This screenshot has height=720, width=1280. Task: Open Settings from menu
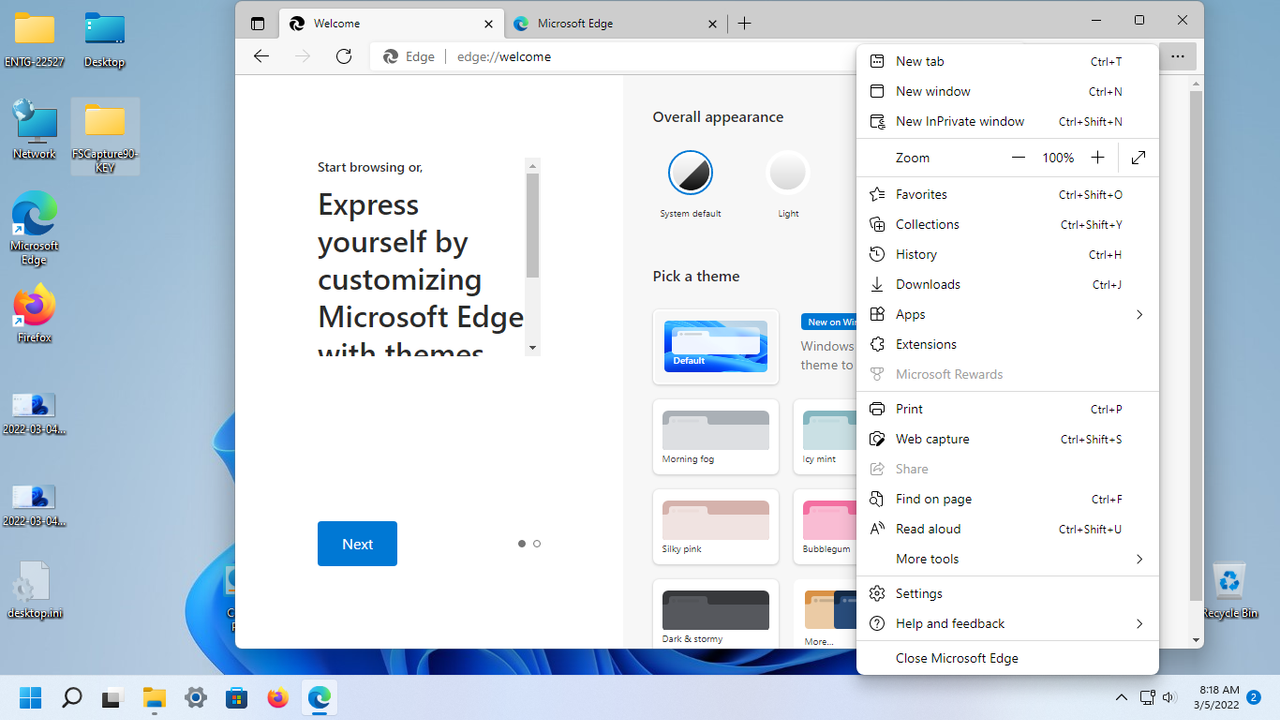(x=1008, y=593)
